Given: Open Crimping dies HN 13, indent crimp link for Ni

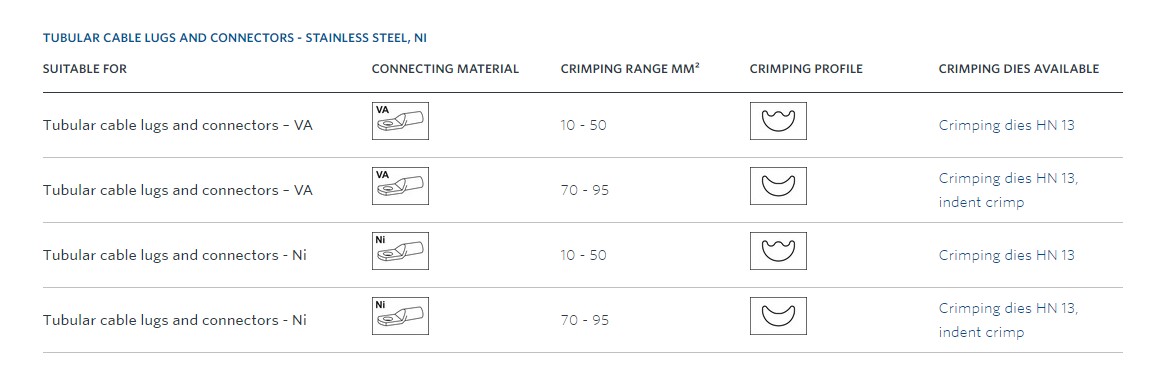Looking at the screenshot, I should (1009, 320).
